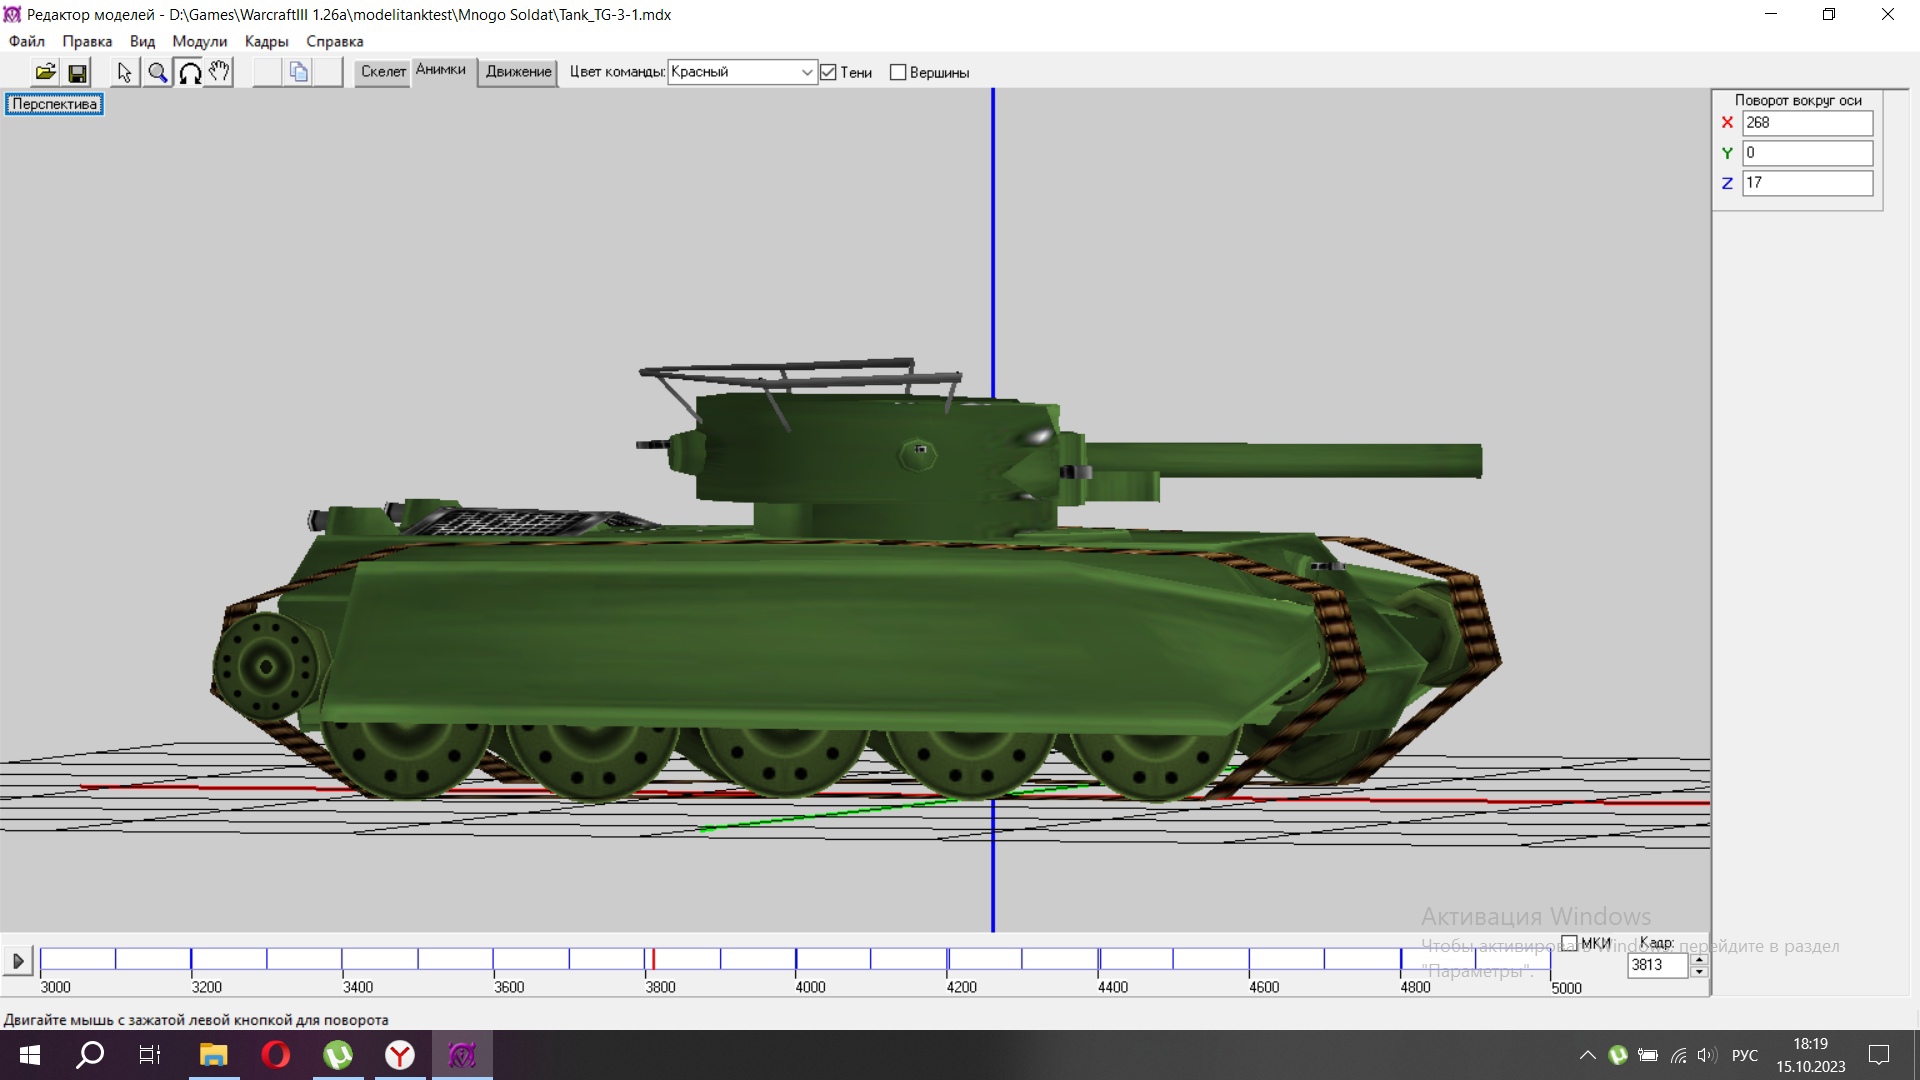Select the arrow pointer tool
The width and height of the screenshot is (1920, 1080).
pyautogui.click(x=124, y=72)
